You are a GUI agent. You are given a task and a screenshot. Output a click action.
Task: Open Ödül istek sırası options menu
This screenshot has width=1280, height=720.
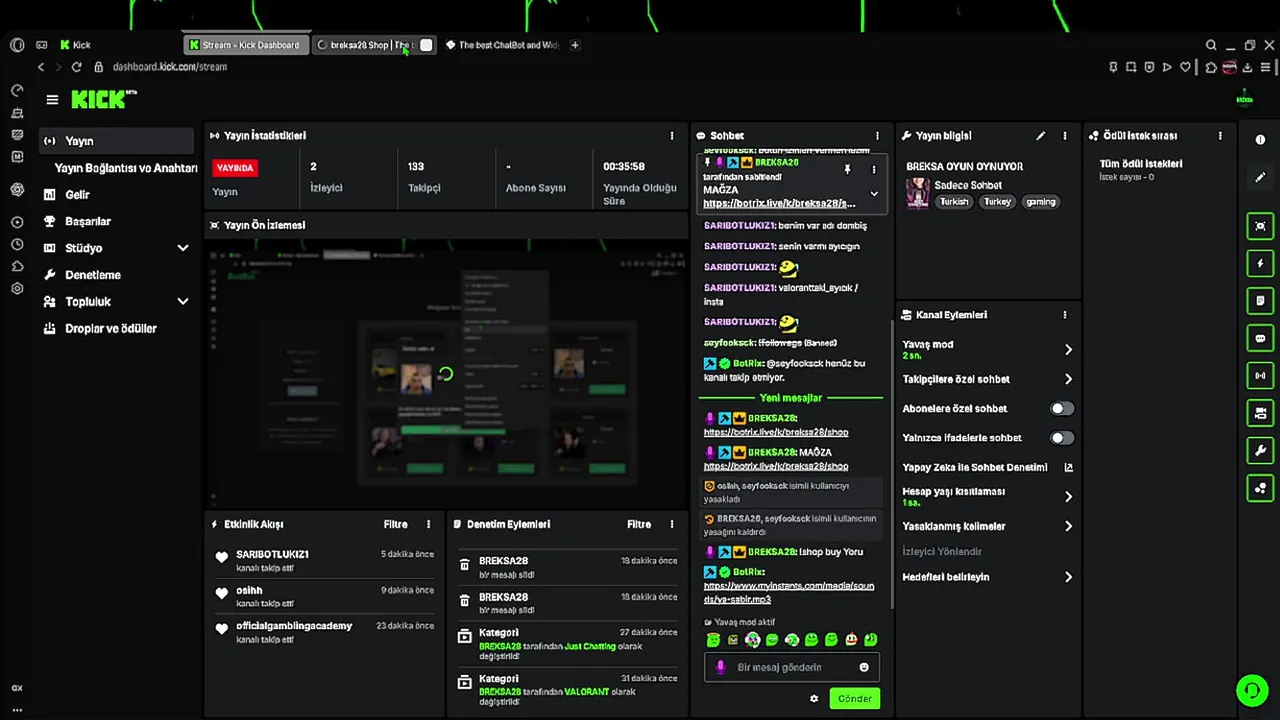[1220, 136]
